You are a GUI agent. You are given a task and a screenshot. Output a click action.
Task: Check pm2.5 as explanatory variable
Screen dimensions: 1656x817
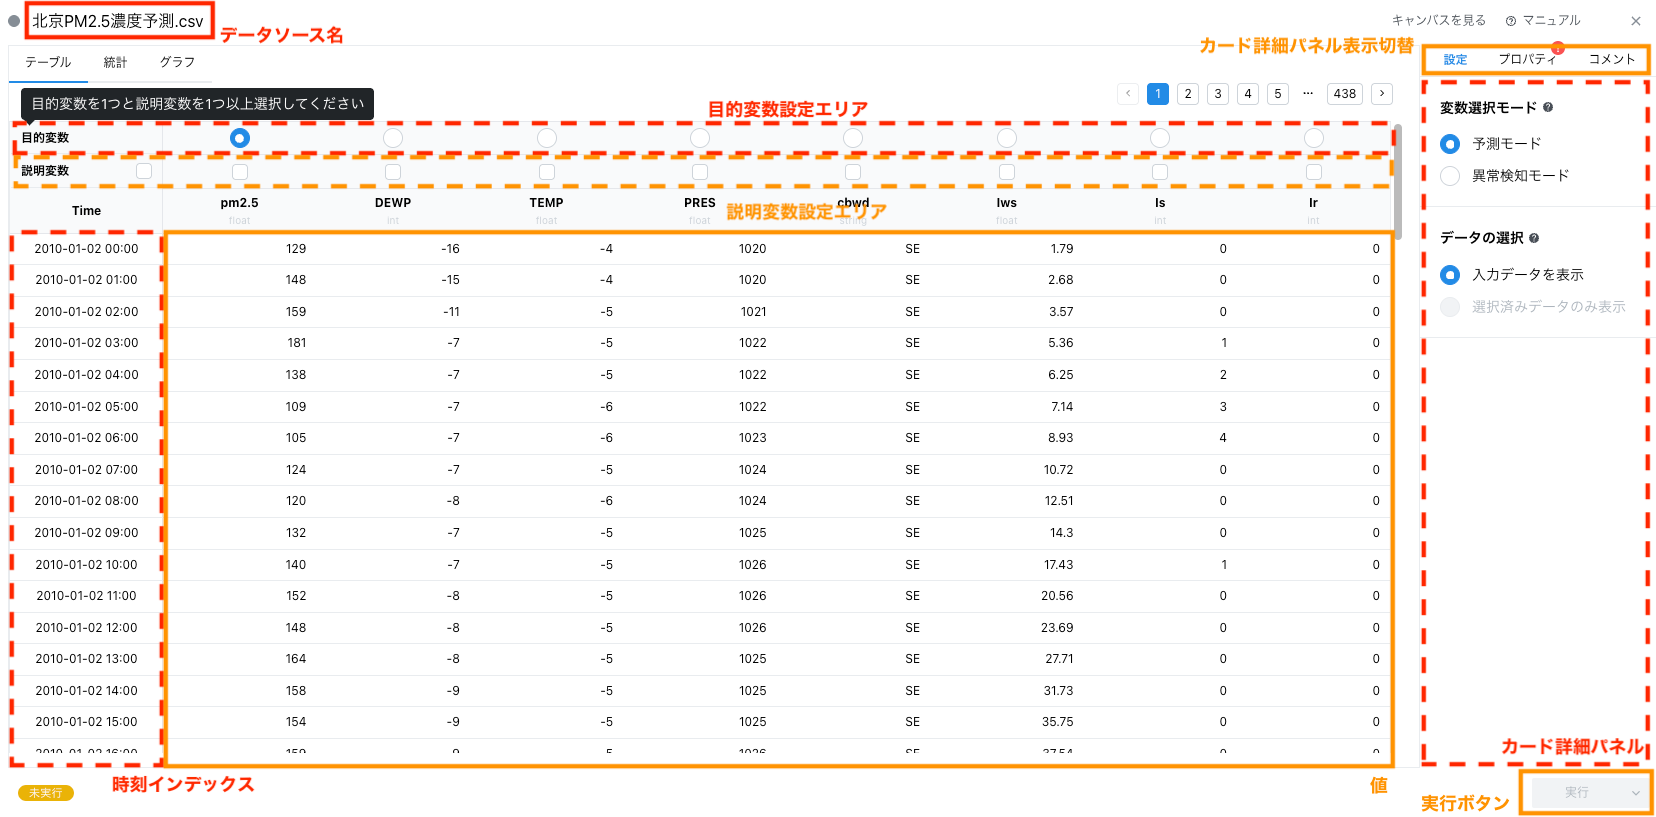(x=240, y=172)
